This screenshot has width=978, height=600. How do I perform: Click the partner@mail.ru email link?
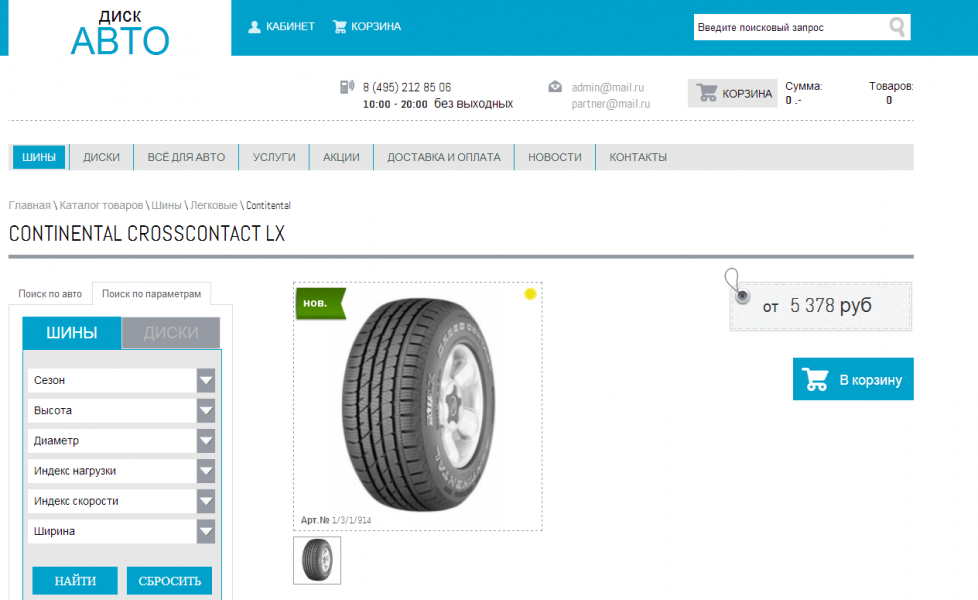pos(611,104)
